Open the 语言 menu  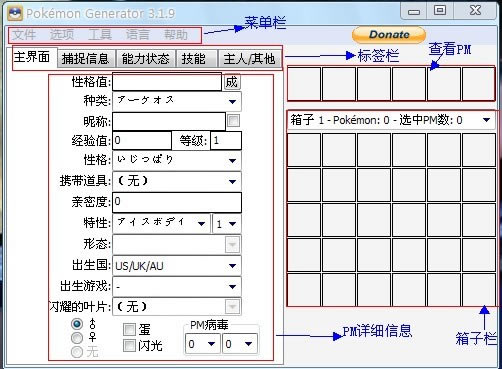(138, 35)
